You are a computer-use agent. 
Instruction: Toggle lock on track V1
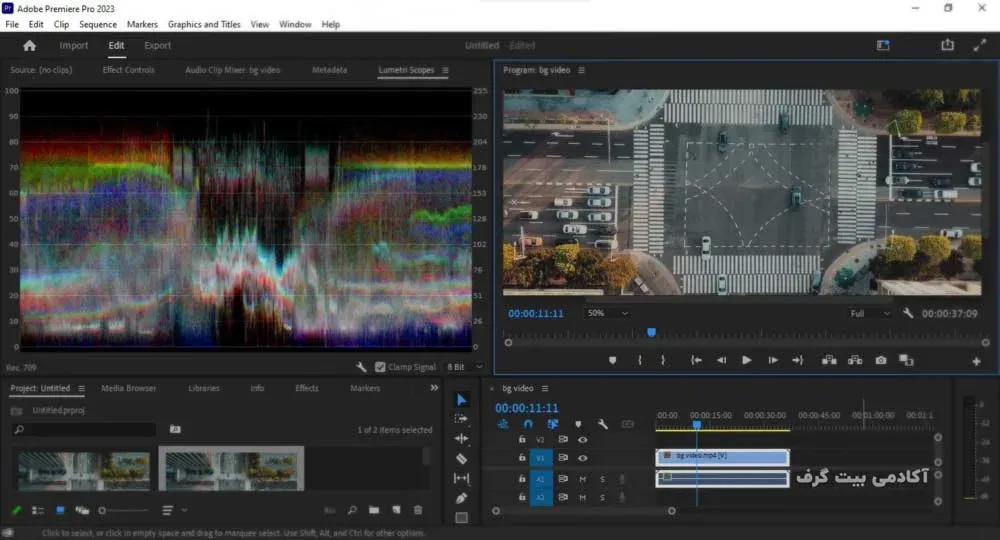[522, 458]
